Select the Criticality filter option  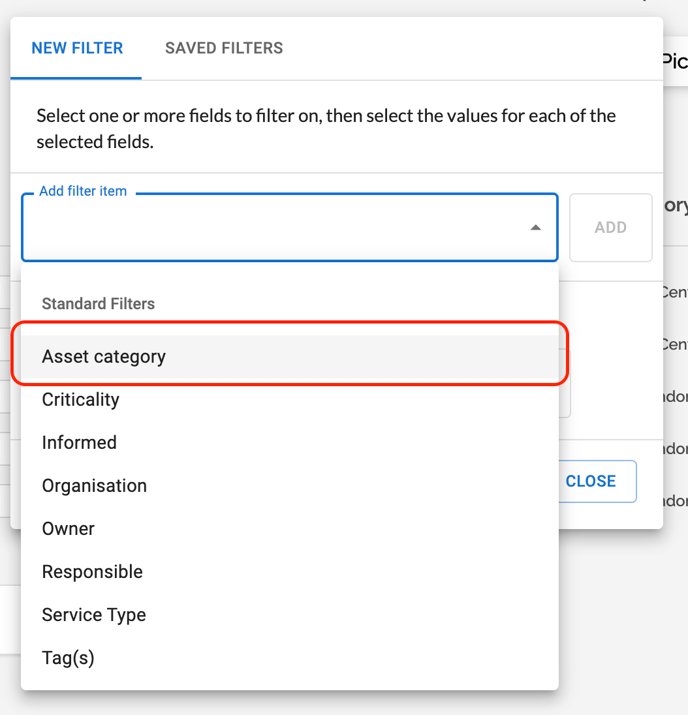tap(81, 400)
